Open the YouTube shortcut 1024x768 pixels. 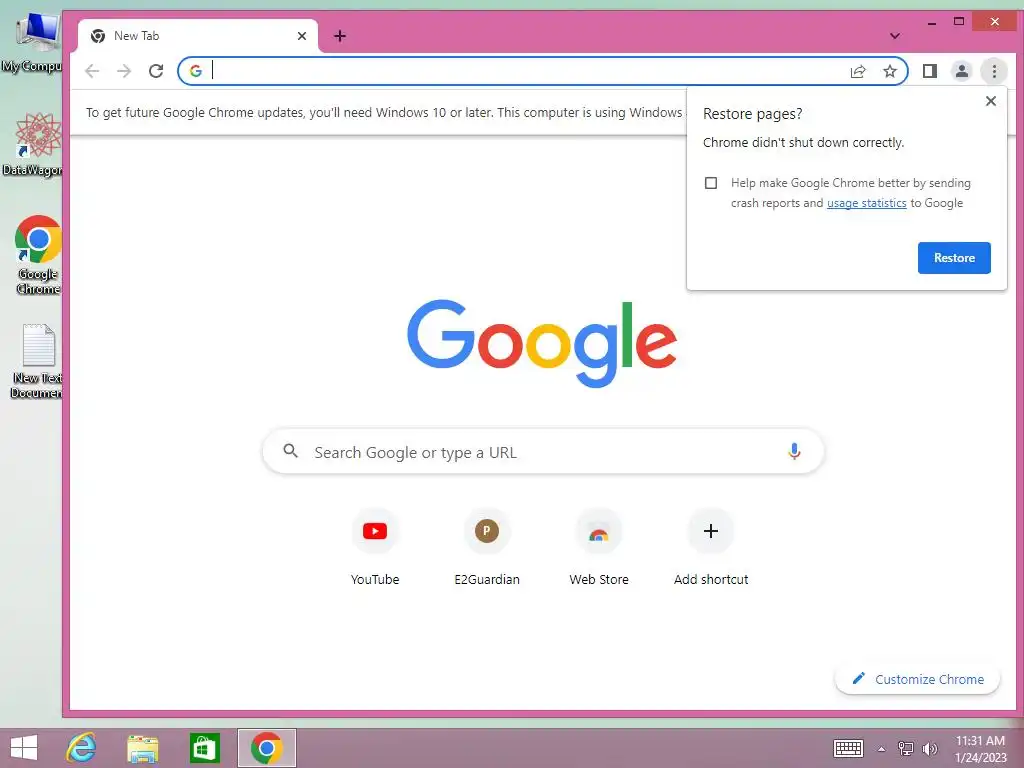(x=375, y=547)
